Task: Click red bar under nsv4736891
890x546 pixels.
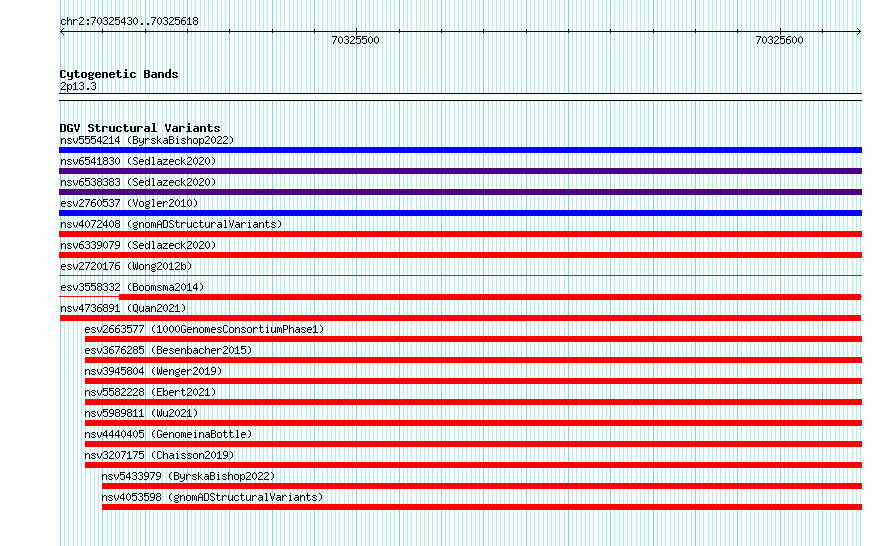Action: point(460,318)
